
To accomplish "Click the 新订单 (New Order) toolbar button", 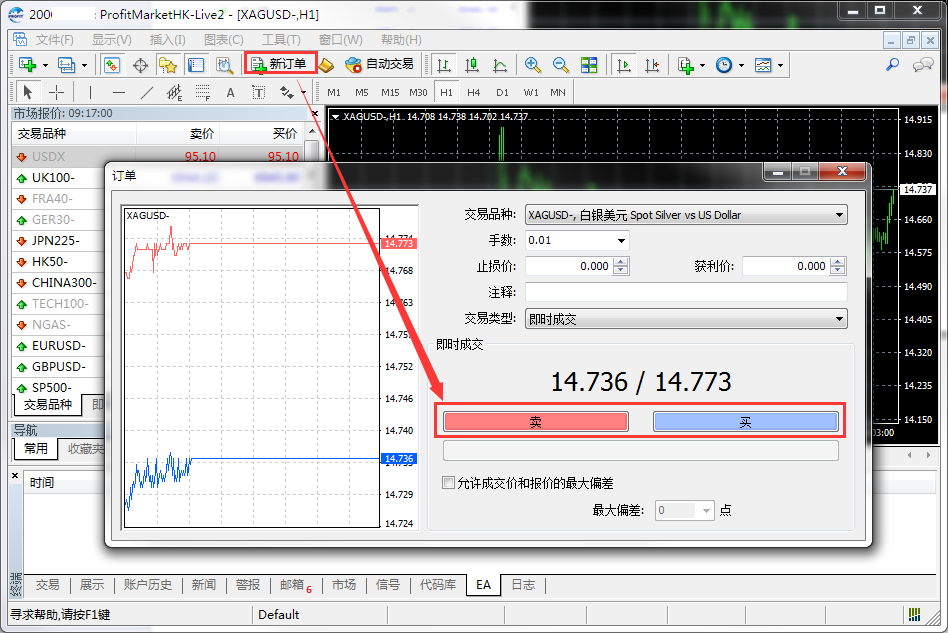I will pos(280,64).
